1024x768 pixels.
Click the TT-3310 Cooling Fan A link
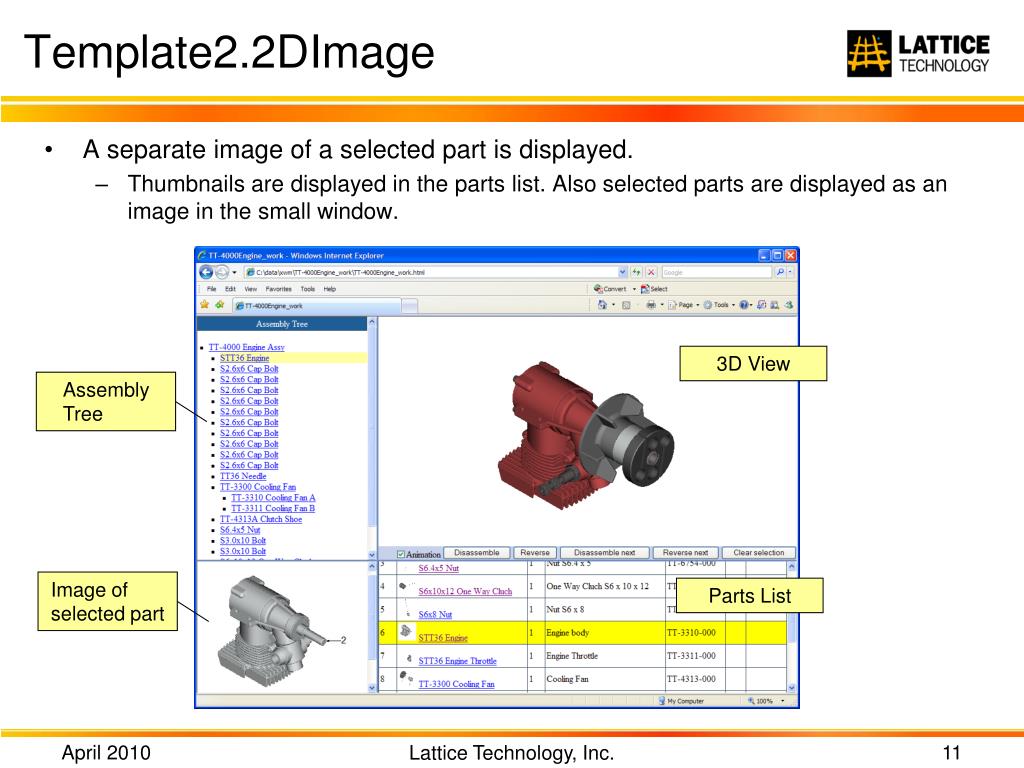pyautogui.click(x=273, y=498)
